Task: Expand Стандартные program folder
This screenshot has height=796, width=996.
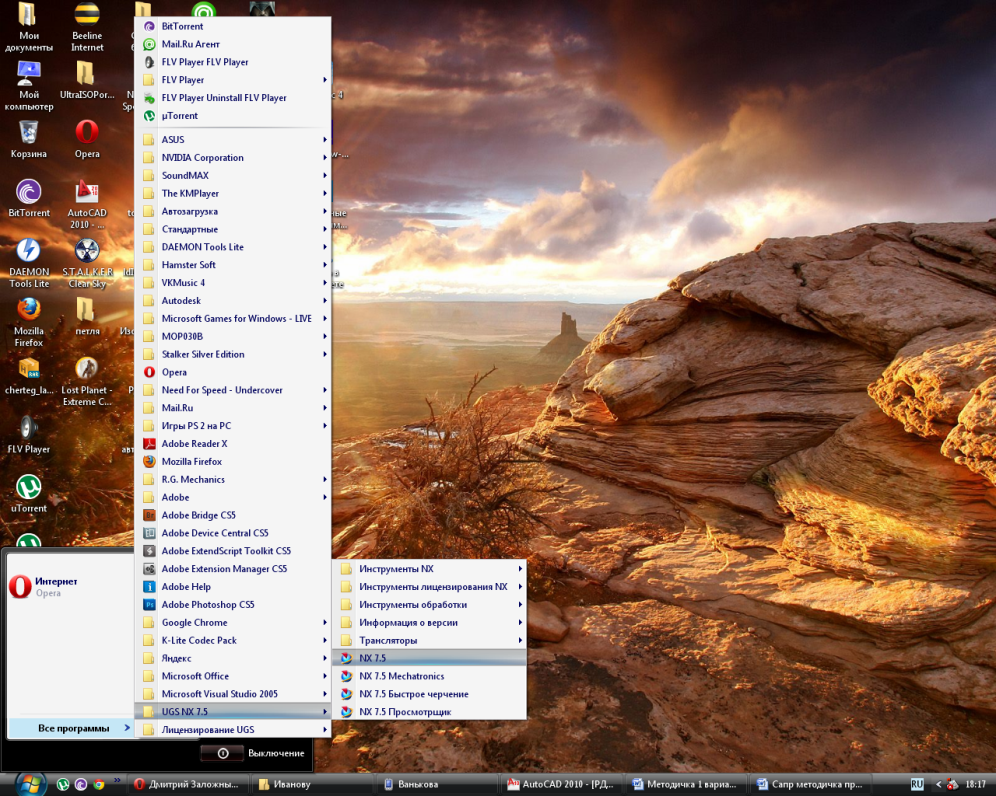Action: [233, 229]
